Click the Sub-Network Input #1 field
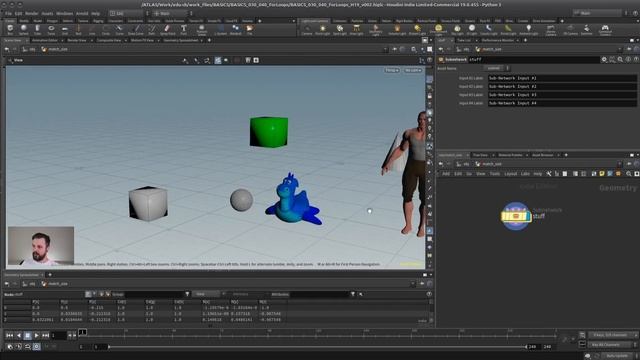This screenshot has height=360, width=640. [x=562, y=78]
